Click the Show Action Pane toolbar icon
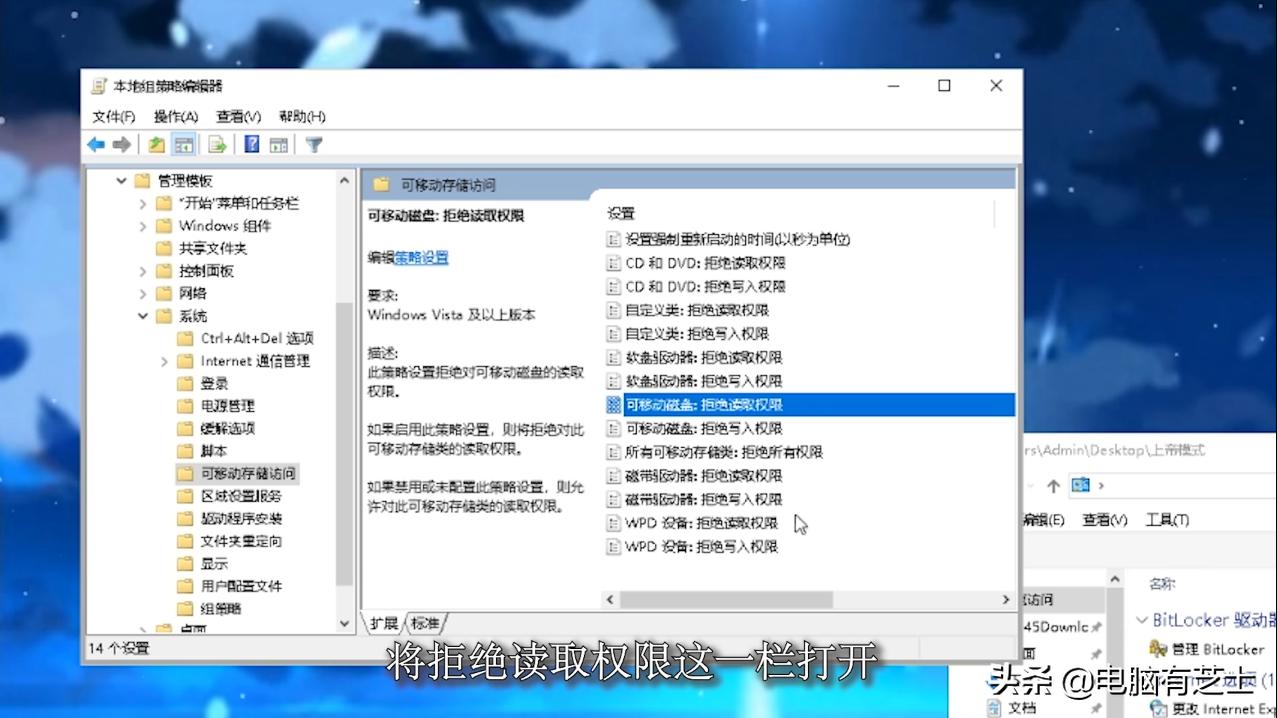Screen dimensions: 1277x718 coord(277,143)
